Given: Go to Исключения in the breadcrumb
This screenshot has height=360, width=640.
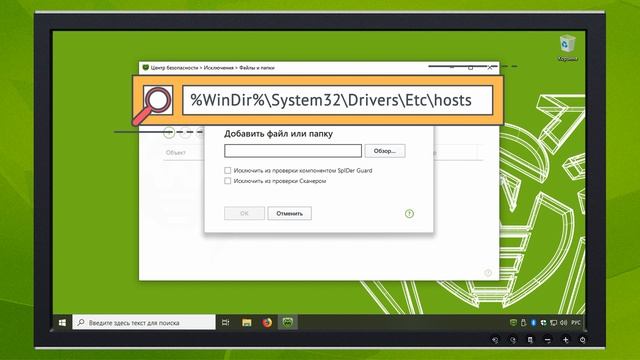Looking at the screenshot, I should (218, 68).
